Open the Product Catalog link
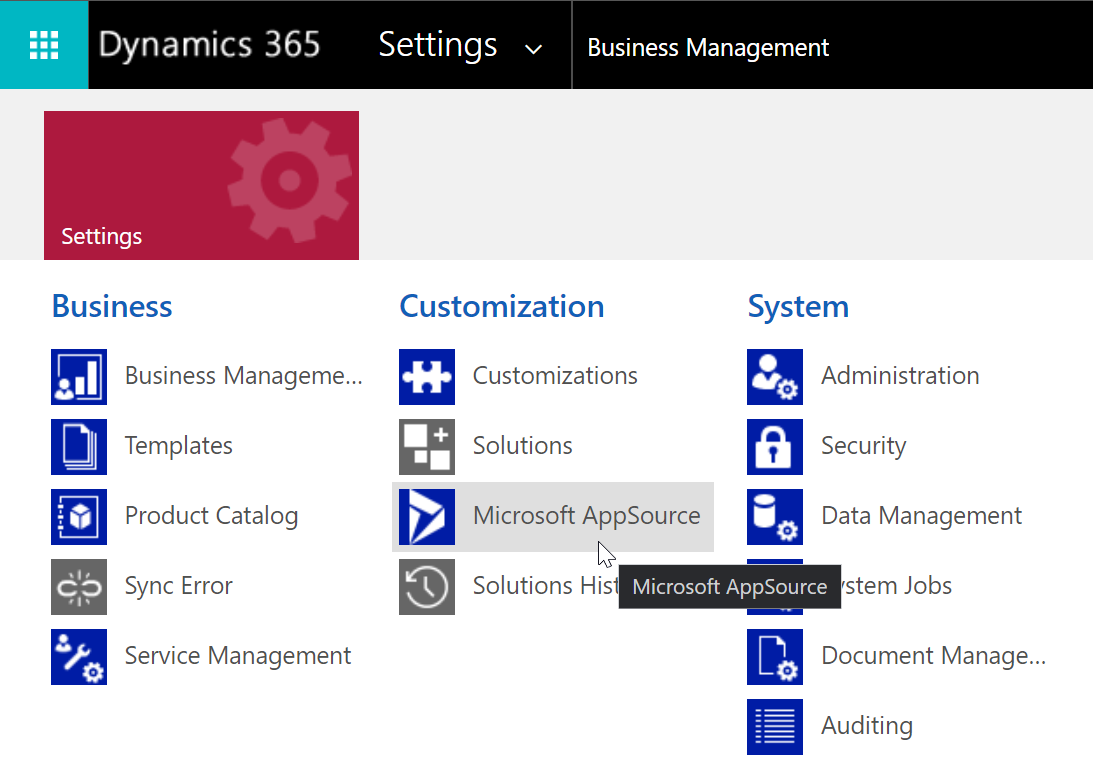 211,516
